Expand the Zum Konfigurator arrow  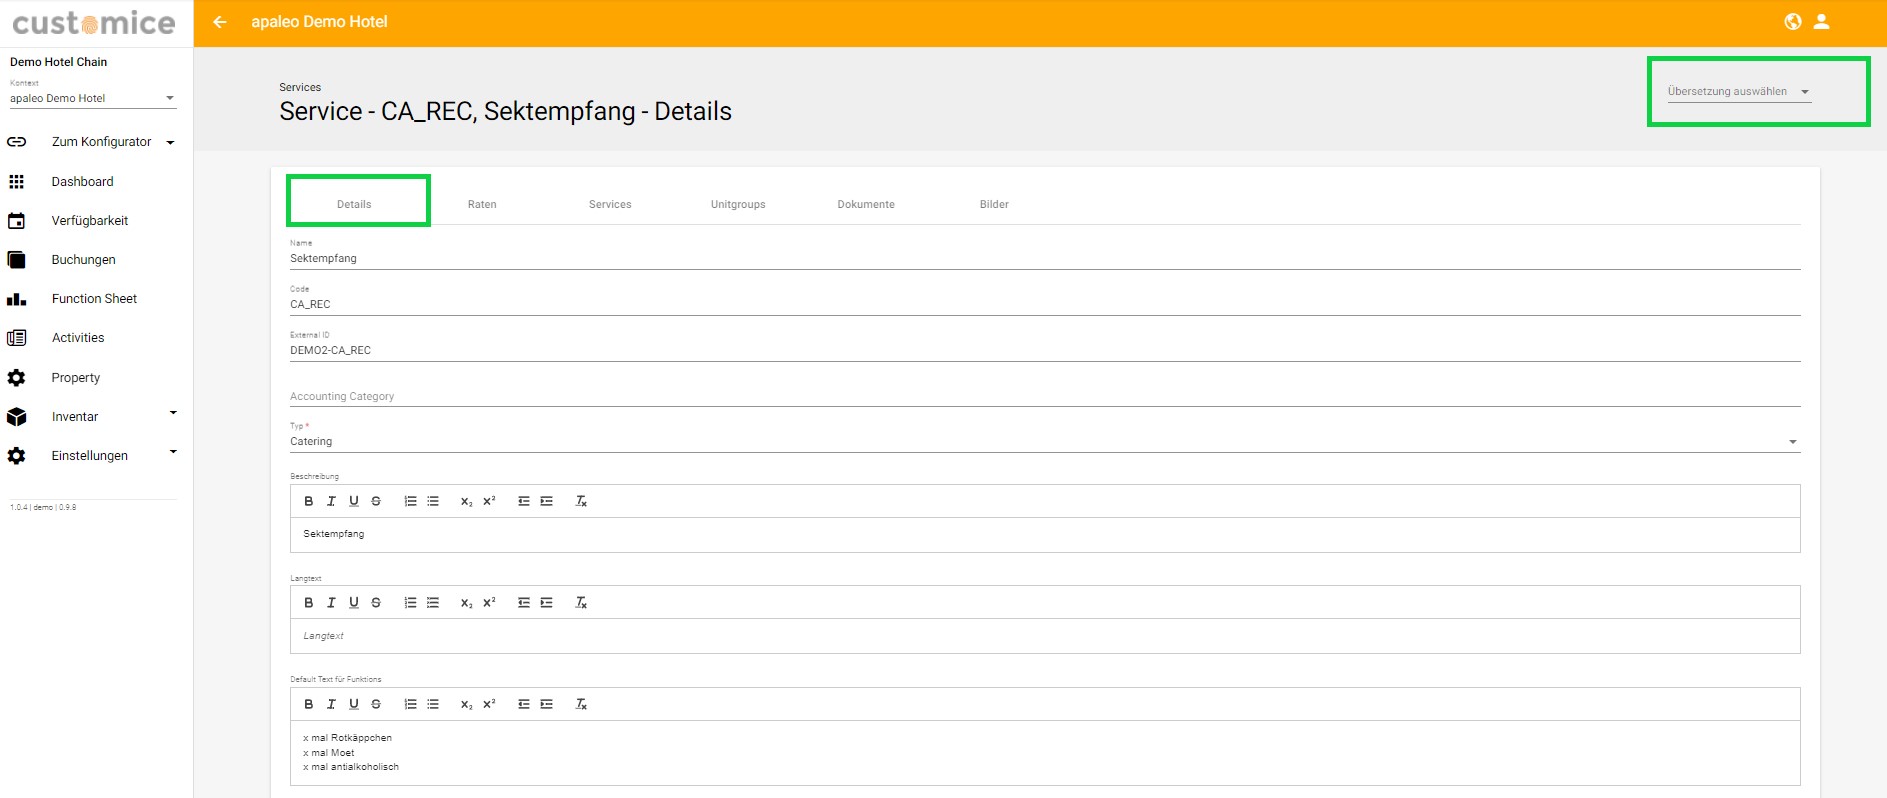tap(170, 142)
